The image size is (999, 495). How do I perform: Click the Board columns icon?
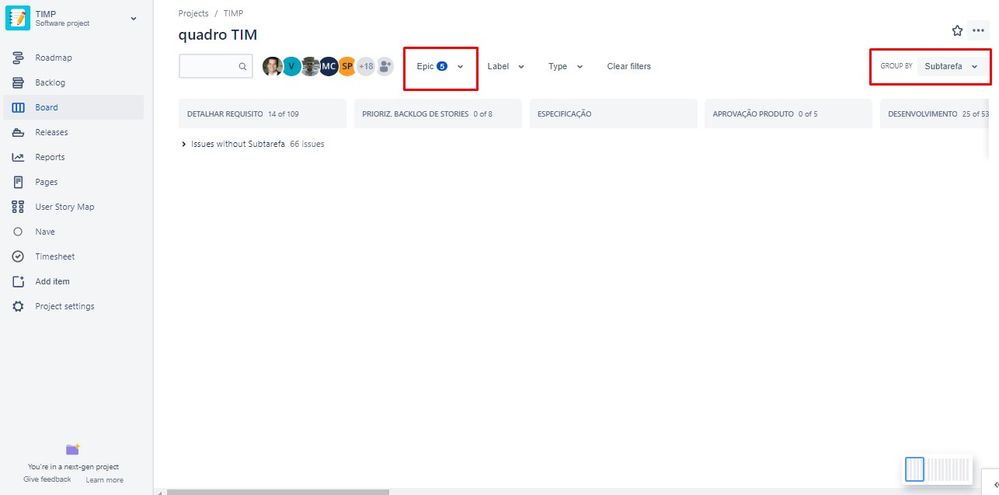coord(18,108)
